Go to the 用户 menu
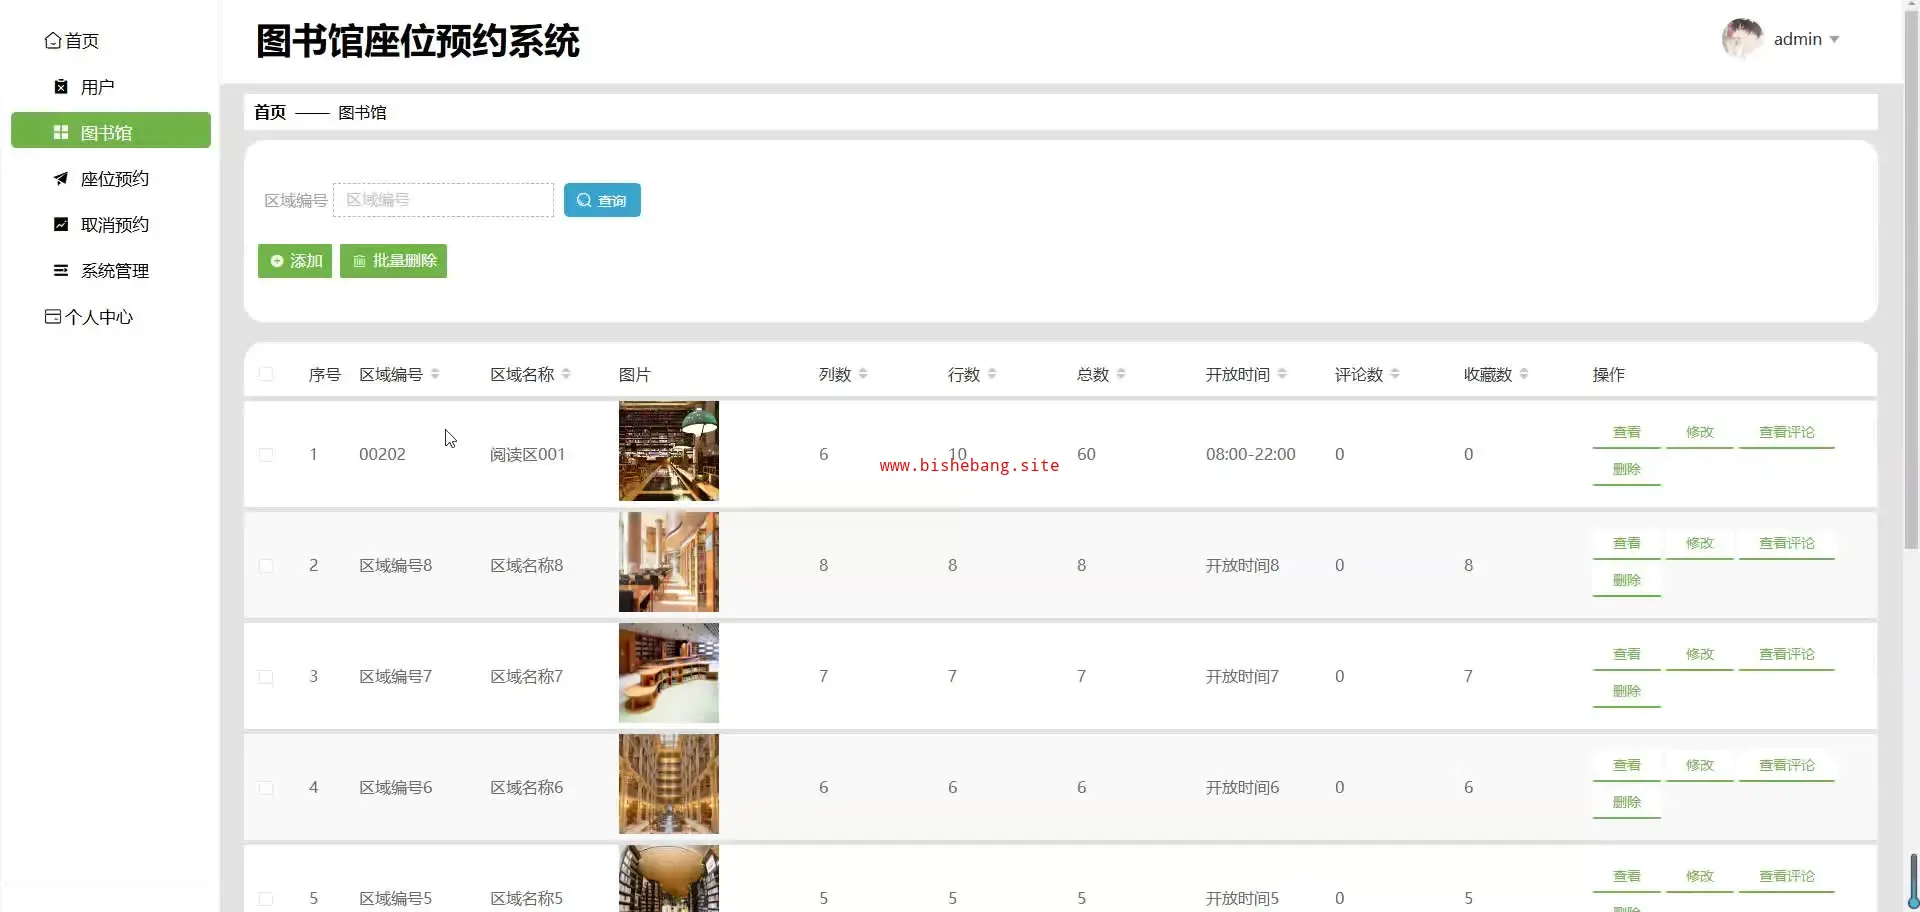This screenshot has width=1920, height=912. pos(111,87)
